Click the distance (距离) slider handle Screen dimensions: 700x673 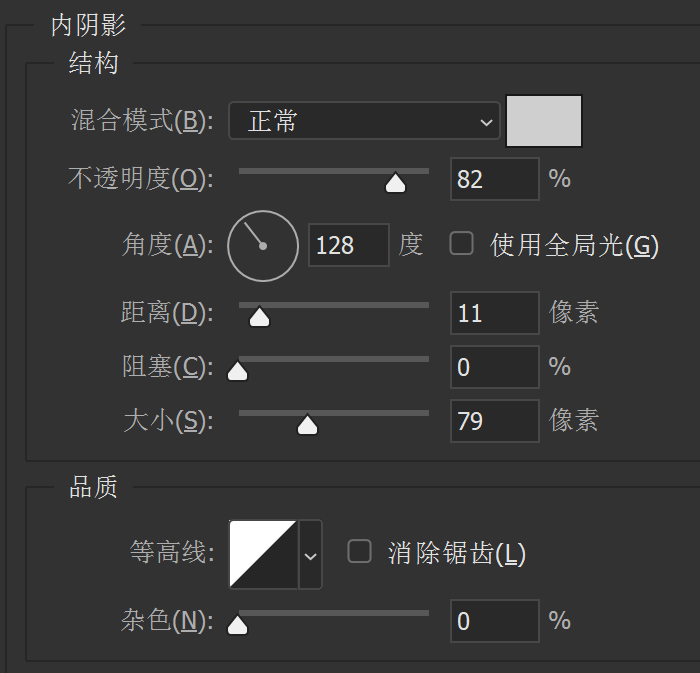coord(259,318)
